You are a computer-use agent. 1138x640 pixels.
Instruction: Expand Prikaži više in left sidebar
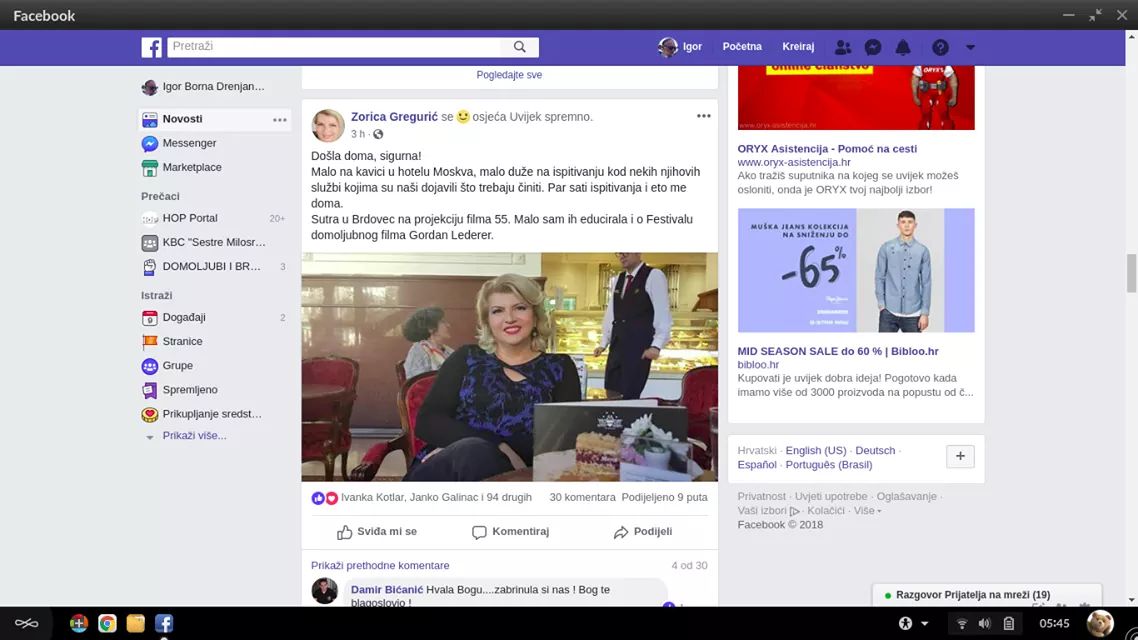tap(194, 436)
